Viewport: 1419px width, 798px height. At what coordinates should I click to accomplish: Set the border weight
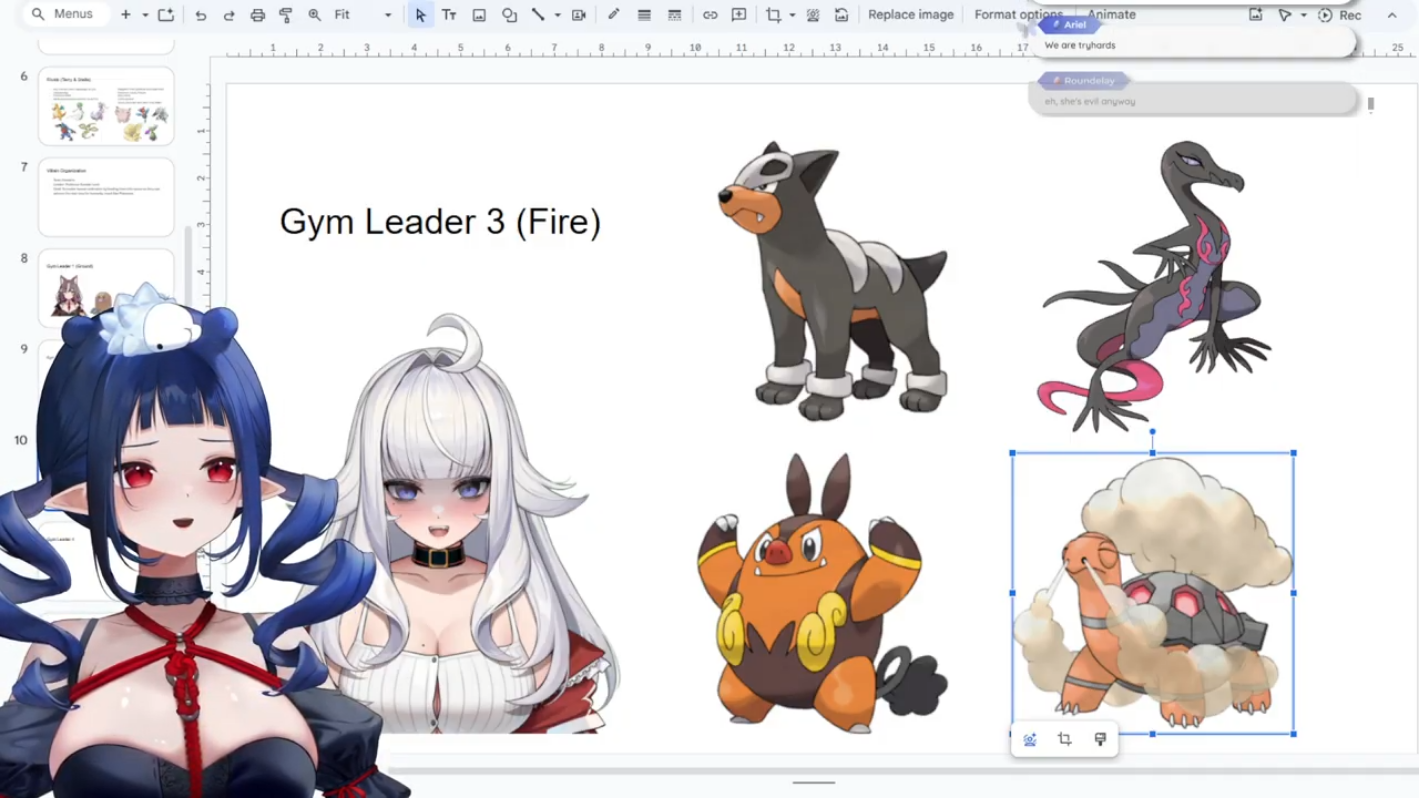pos(645,15)
